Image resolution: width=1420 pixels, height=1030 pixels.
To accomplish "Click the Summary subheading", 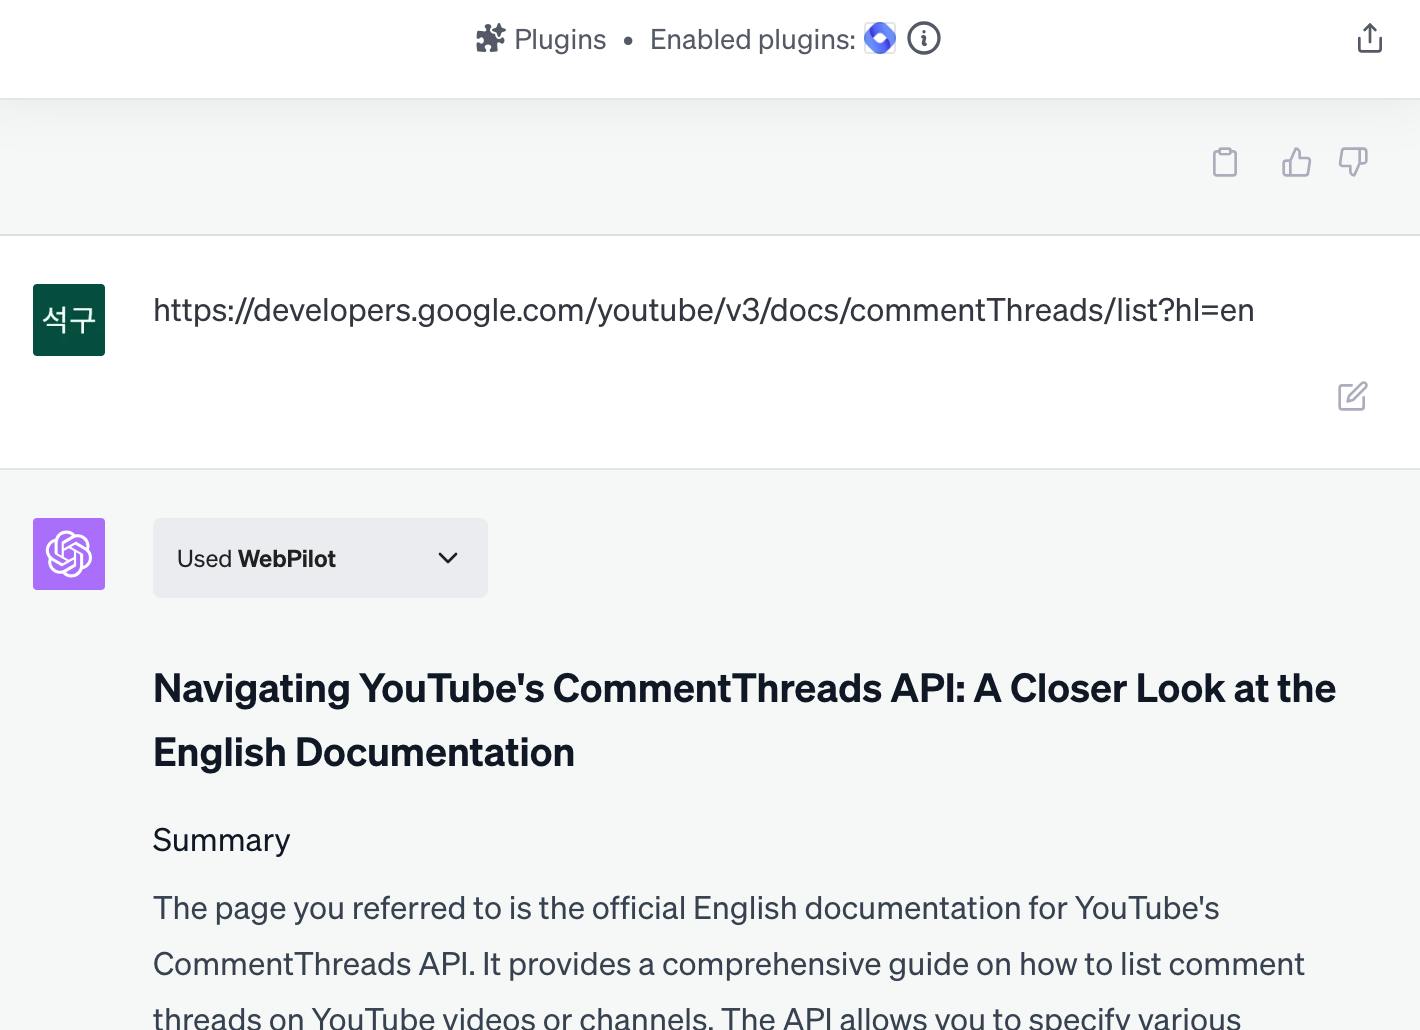I will tap(221, 840).
